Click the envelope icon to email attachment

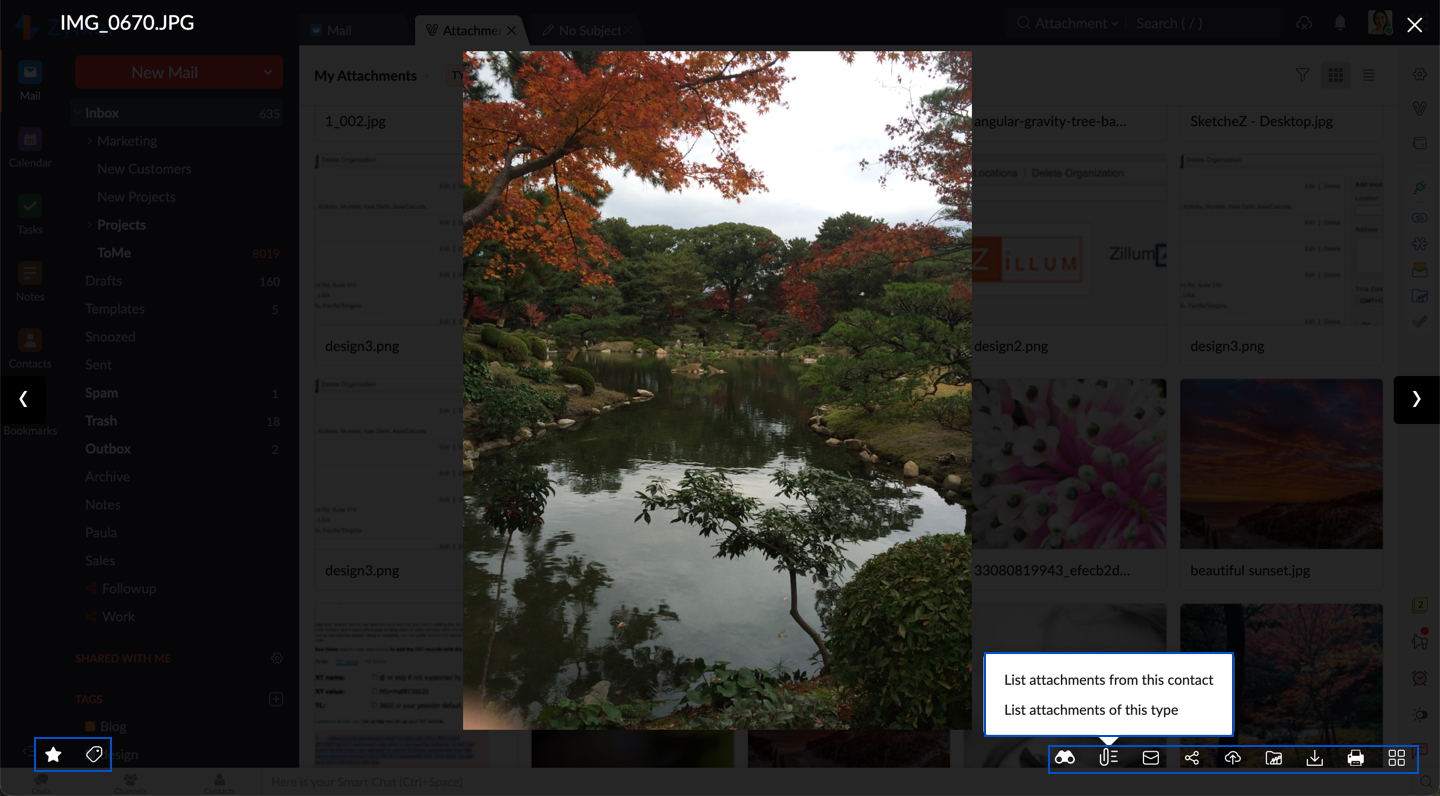1151,758
